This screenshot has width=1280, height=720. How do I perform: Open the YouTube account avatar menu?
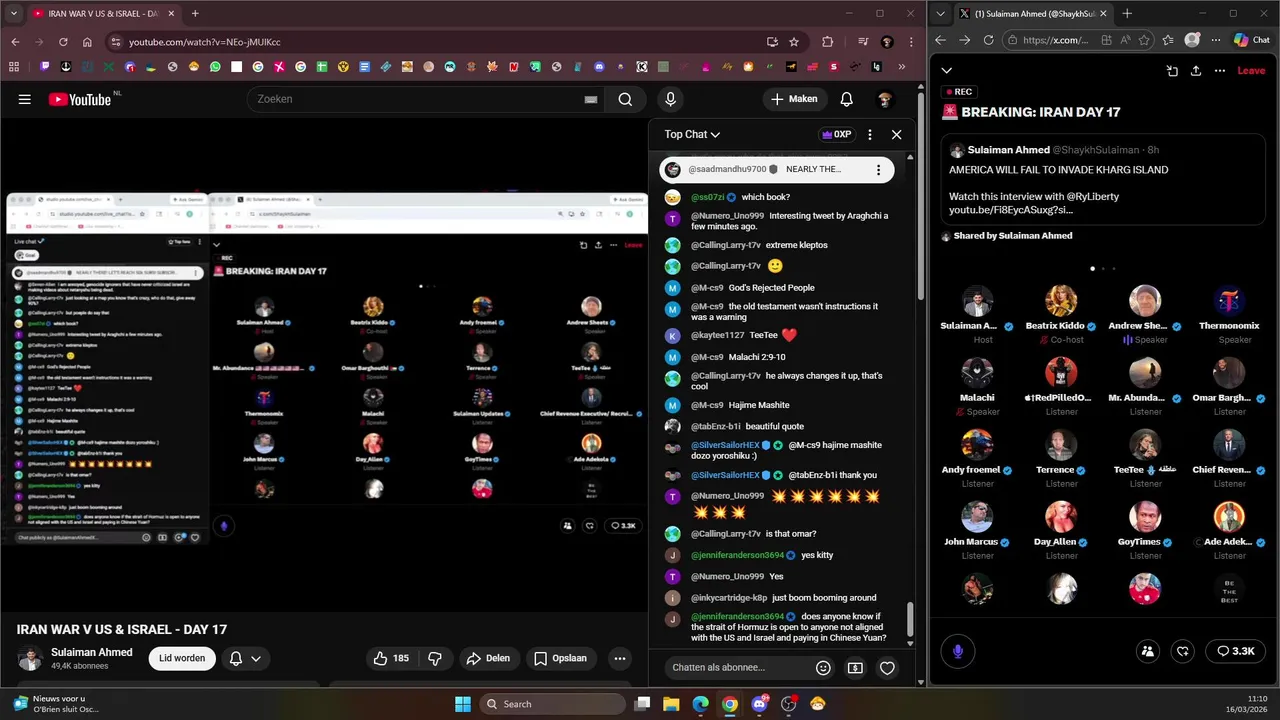click(x=884, y=99)
